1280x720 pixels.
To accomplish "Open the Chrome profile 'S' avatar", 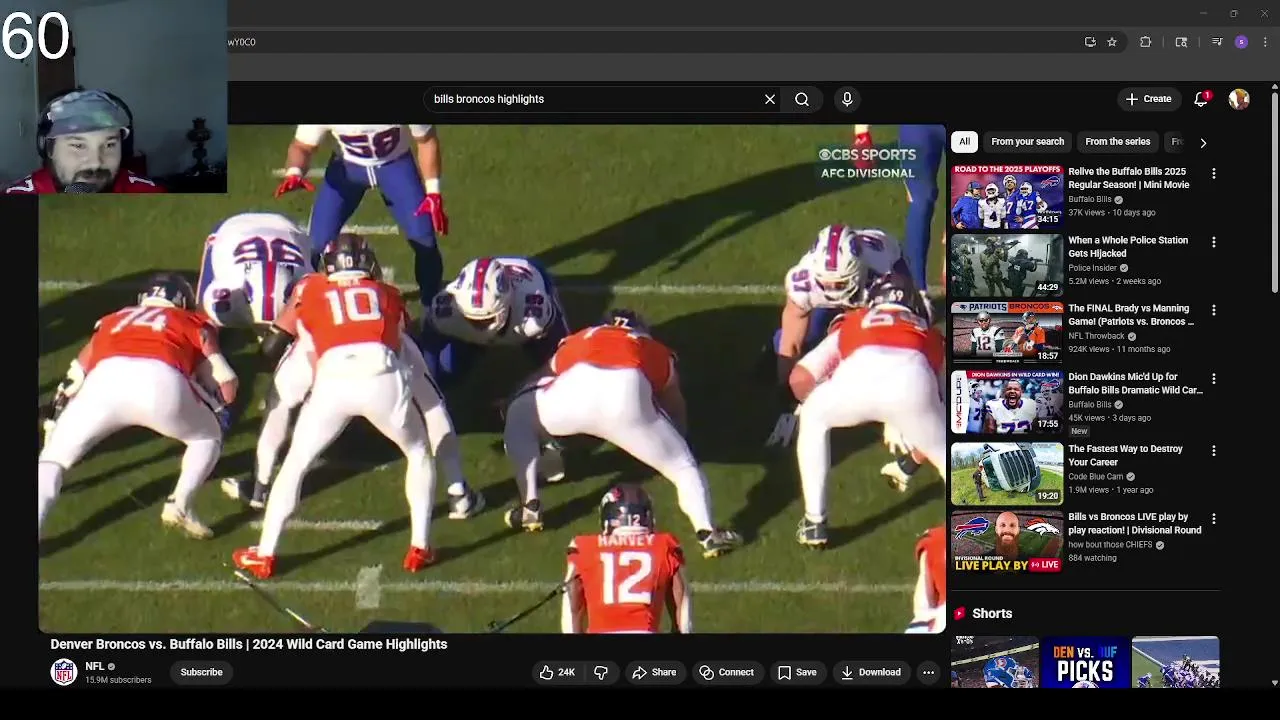I will click(x=1241, y=42).
